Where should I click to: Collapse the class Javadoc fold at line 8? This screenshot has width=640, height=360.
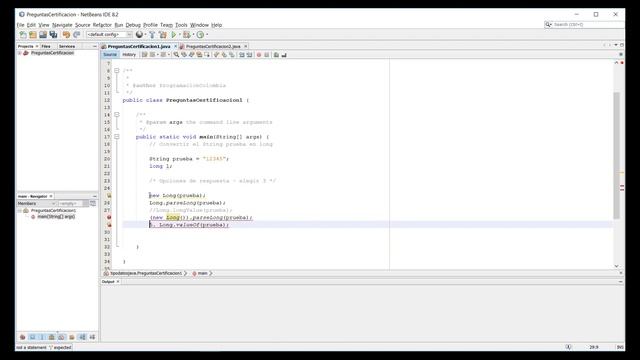(x=117, y=71)
